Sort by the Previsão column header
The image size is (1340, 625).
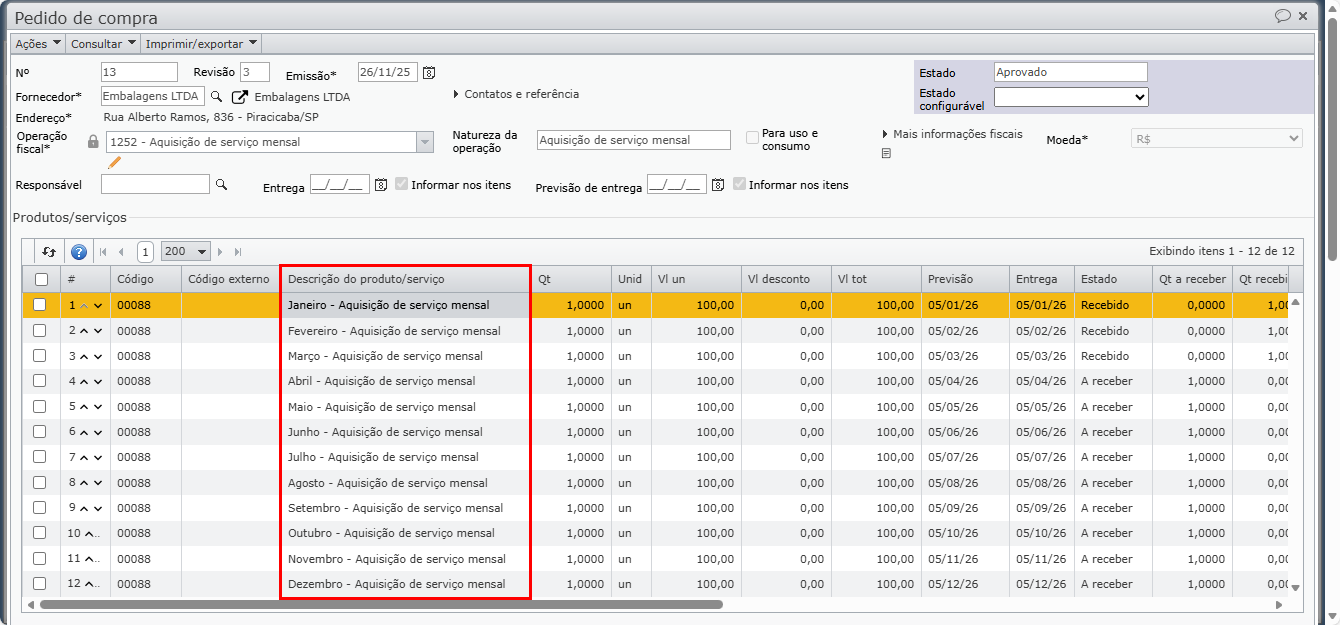coord(950,280)
